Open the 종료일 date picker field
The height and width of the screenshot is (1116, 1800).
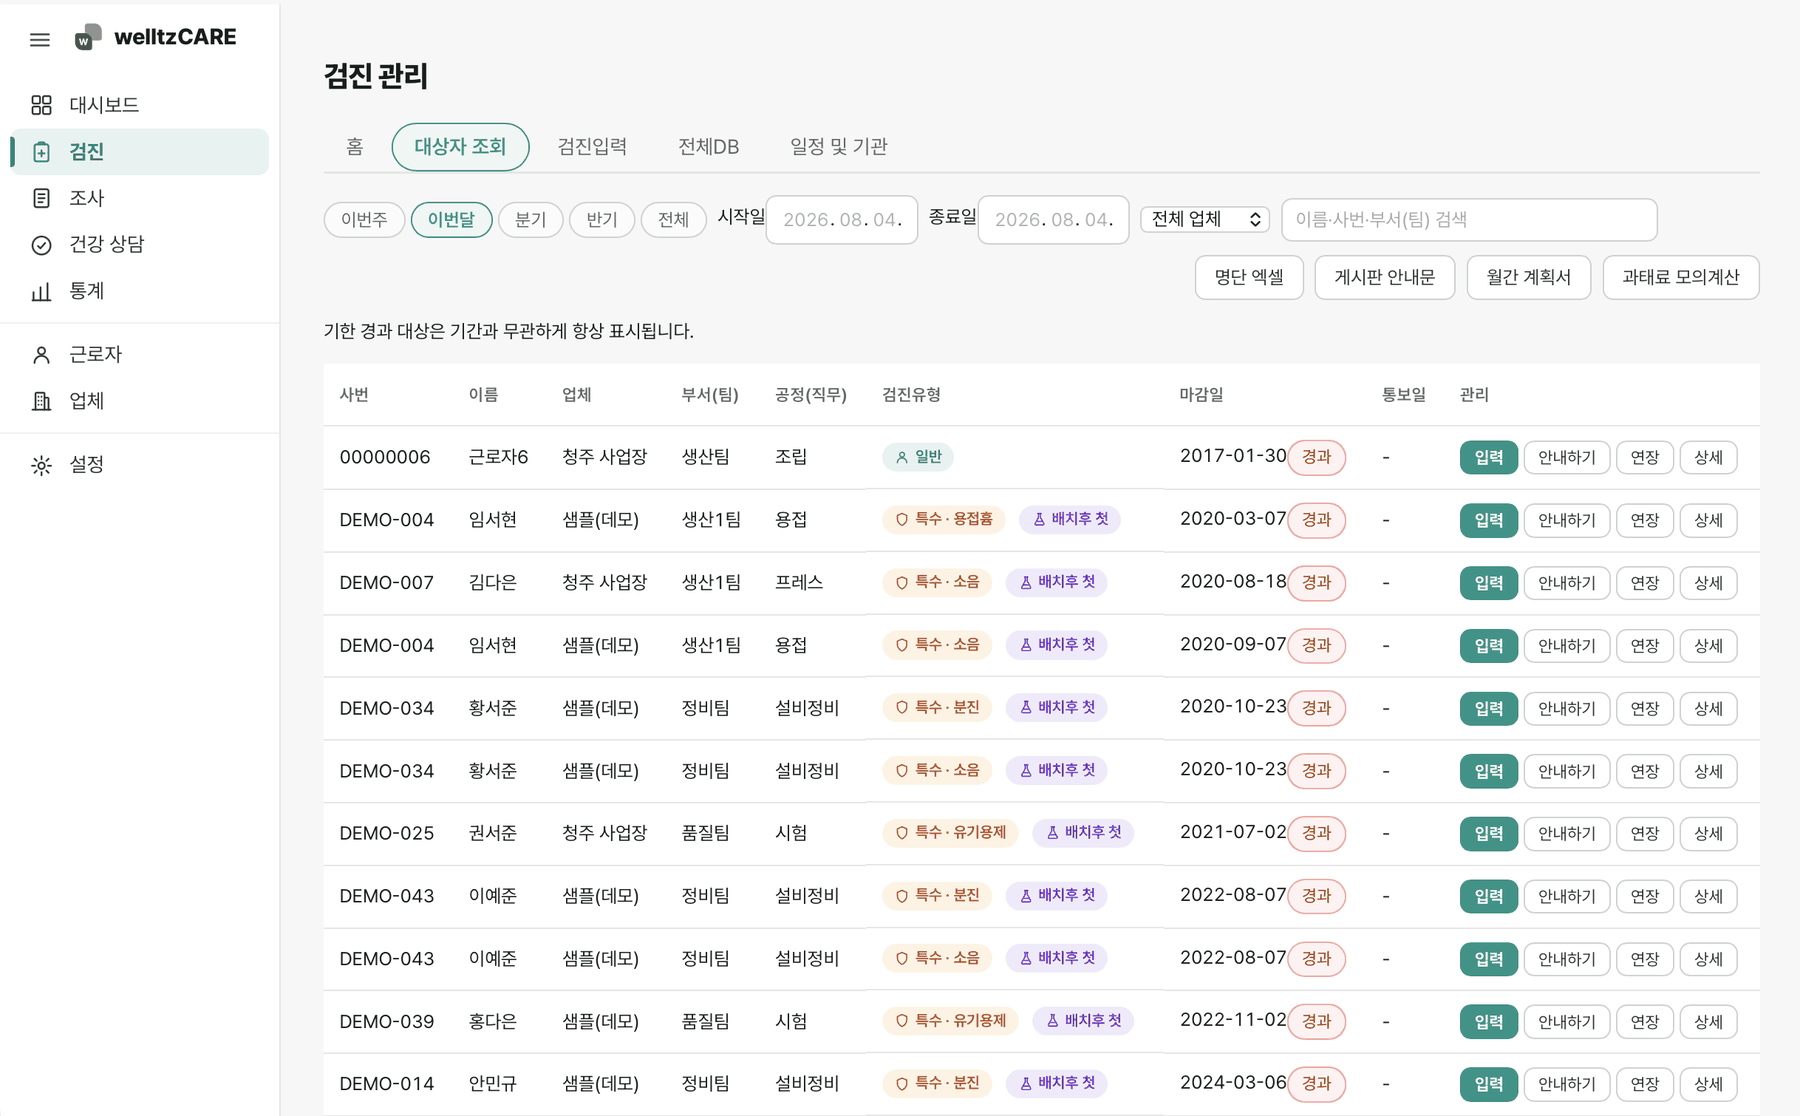[1053, 220]
